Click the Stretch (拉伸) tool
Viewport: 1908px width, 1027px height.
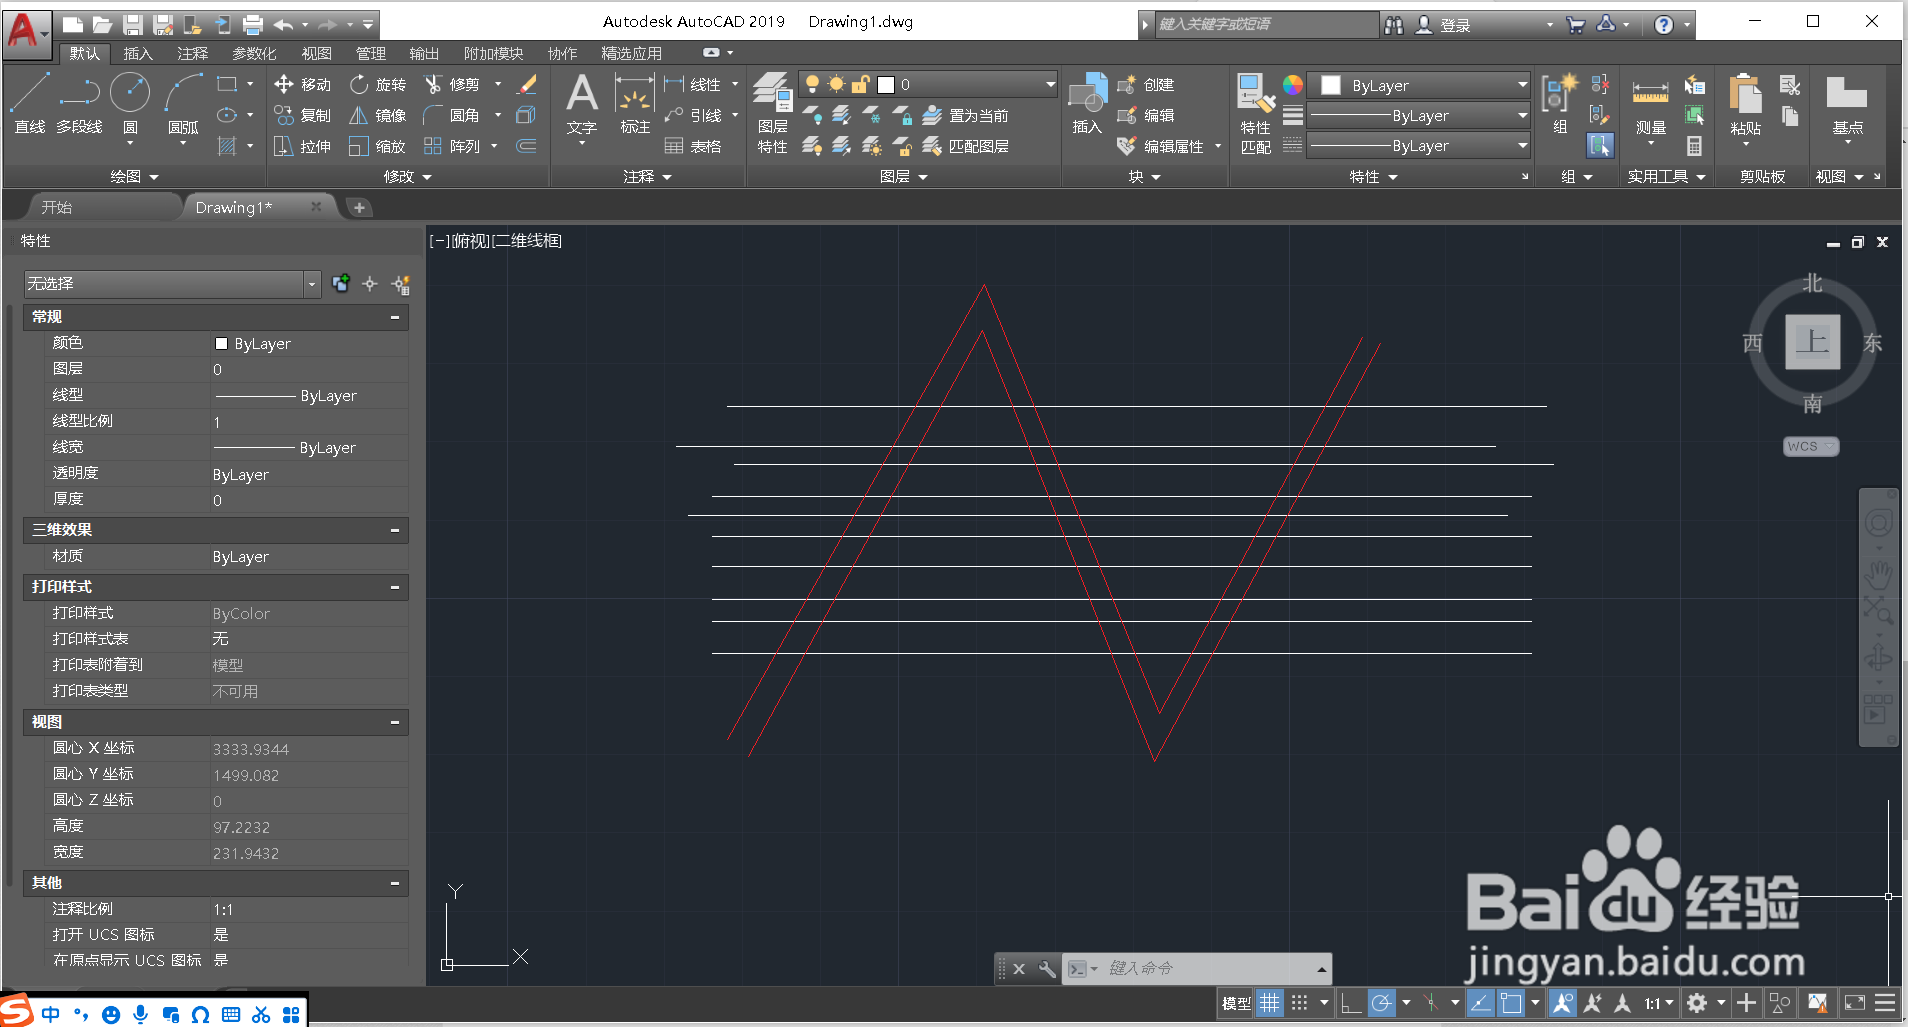point(303,147)
